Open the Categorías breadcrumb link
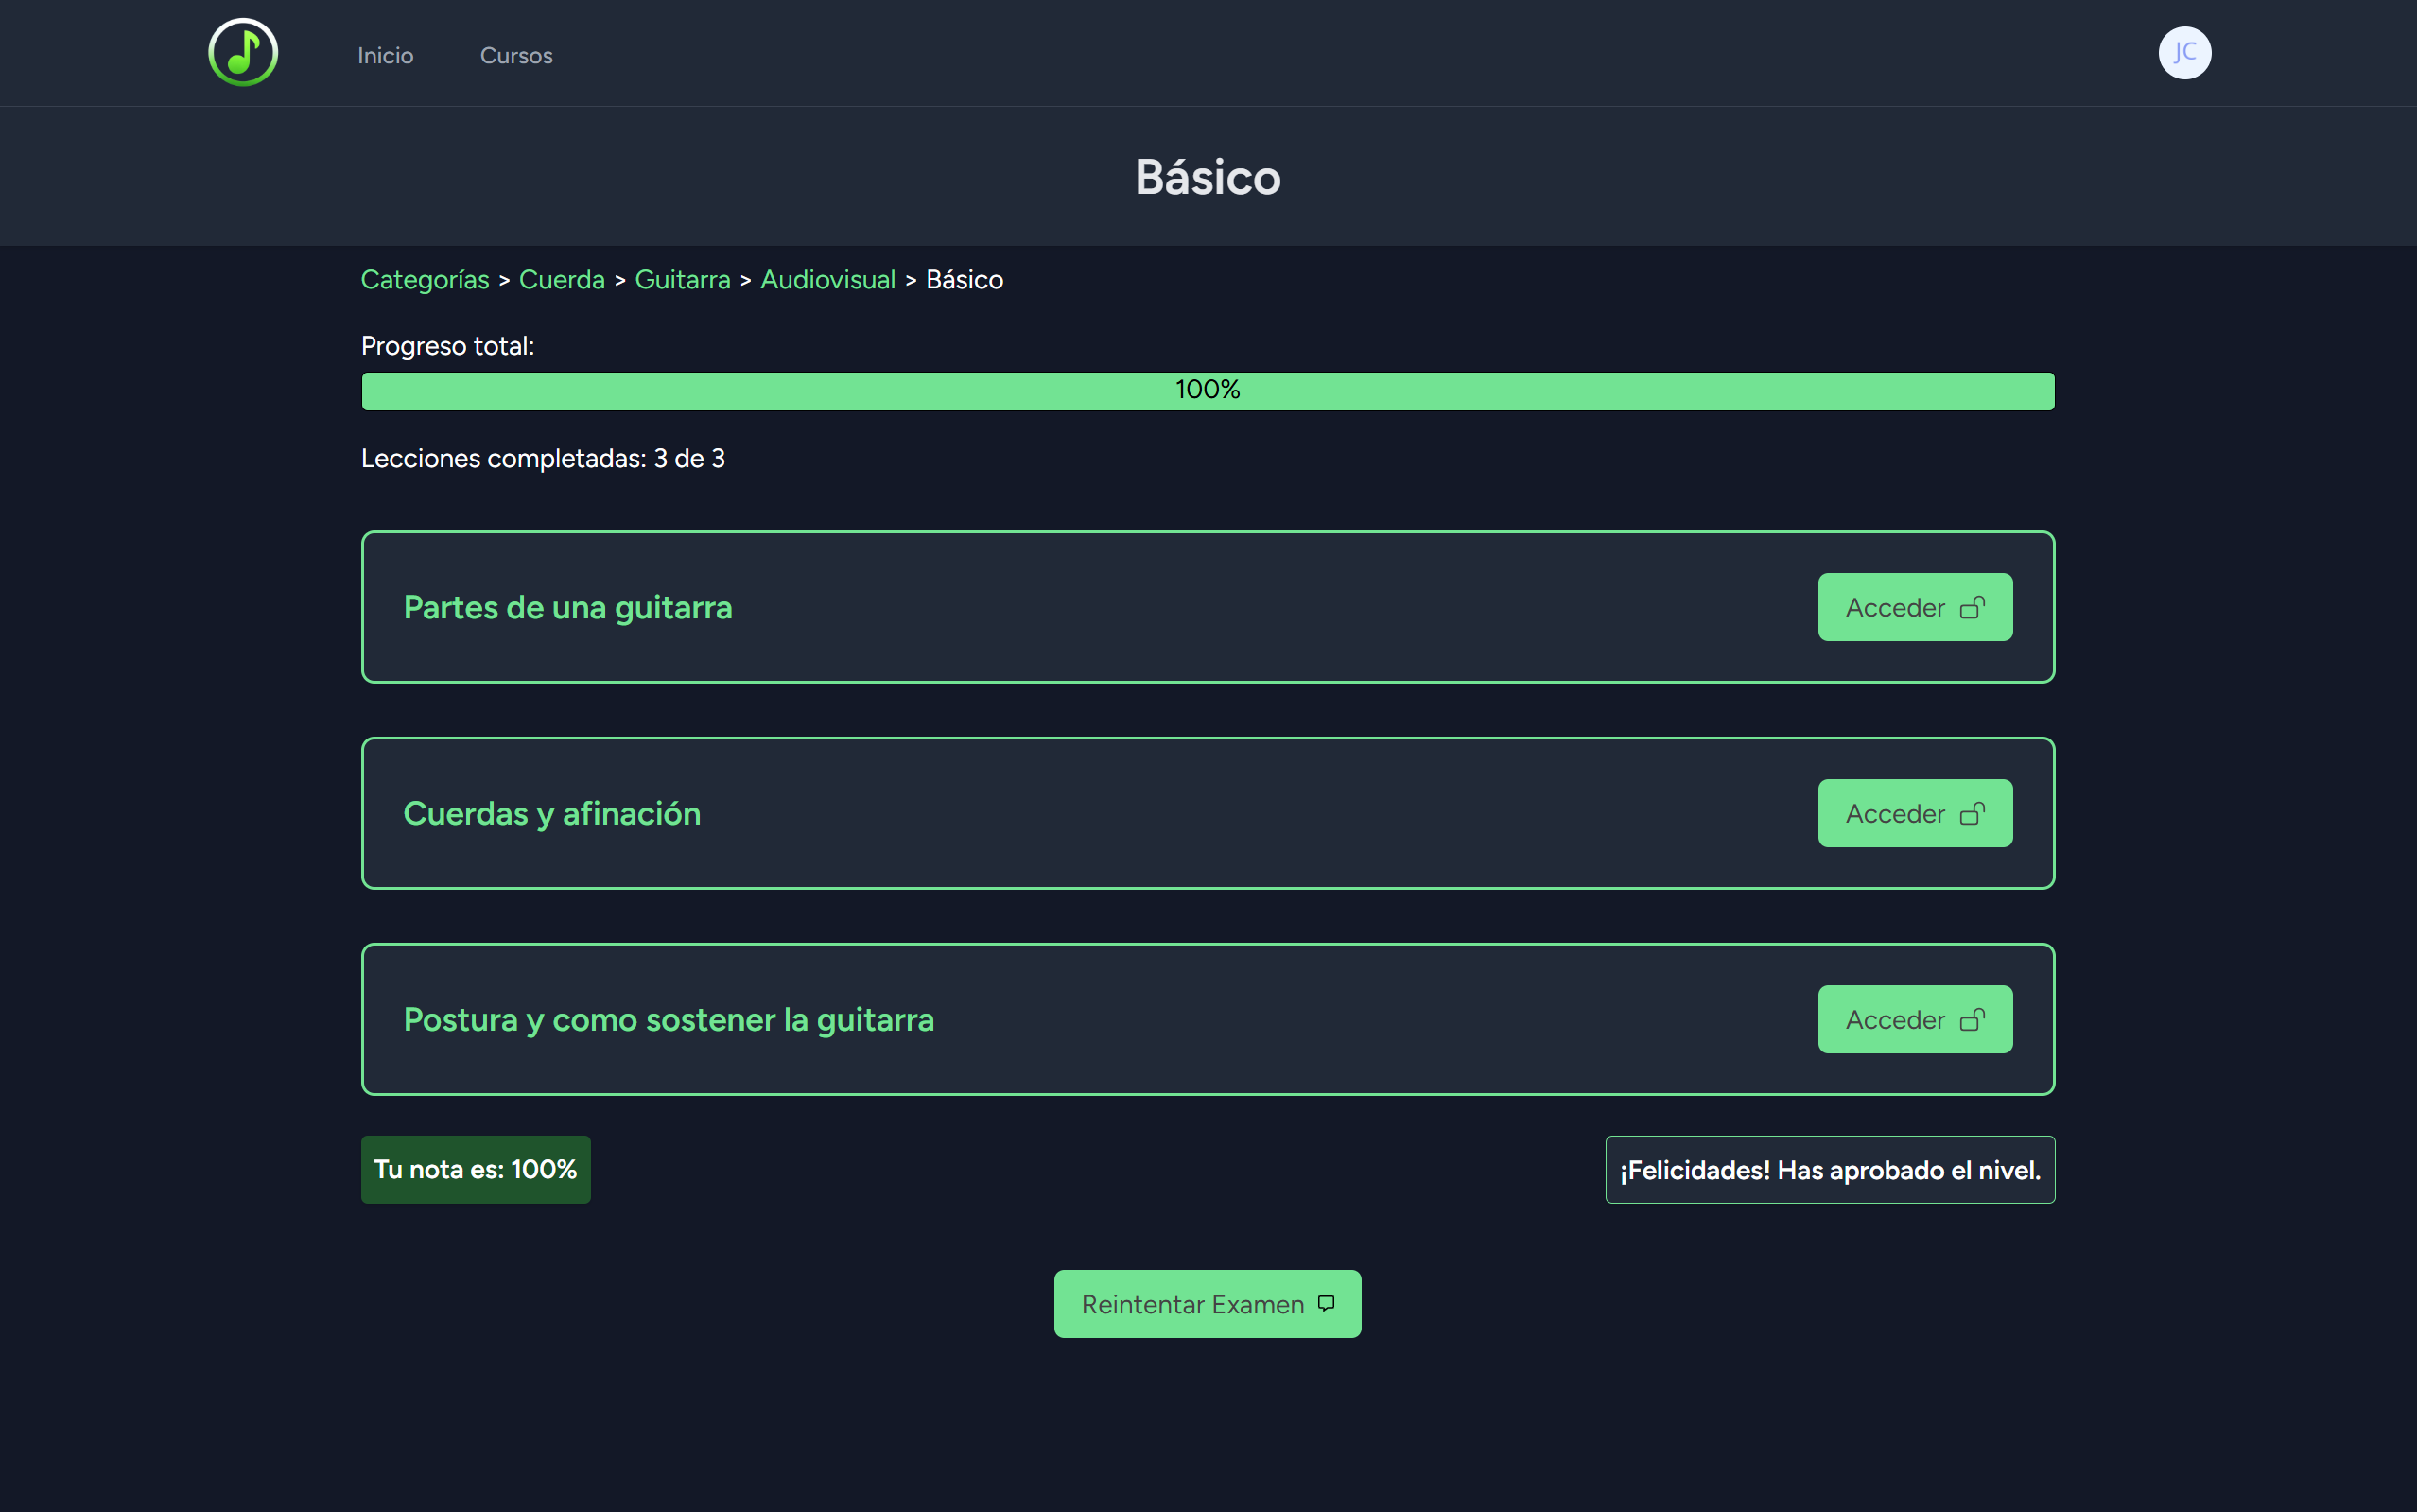 click(424, 280)
